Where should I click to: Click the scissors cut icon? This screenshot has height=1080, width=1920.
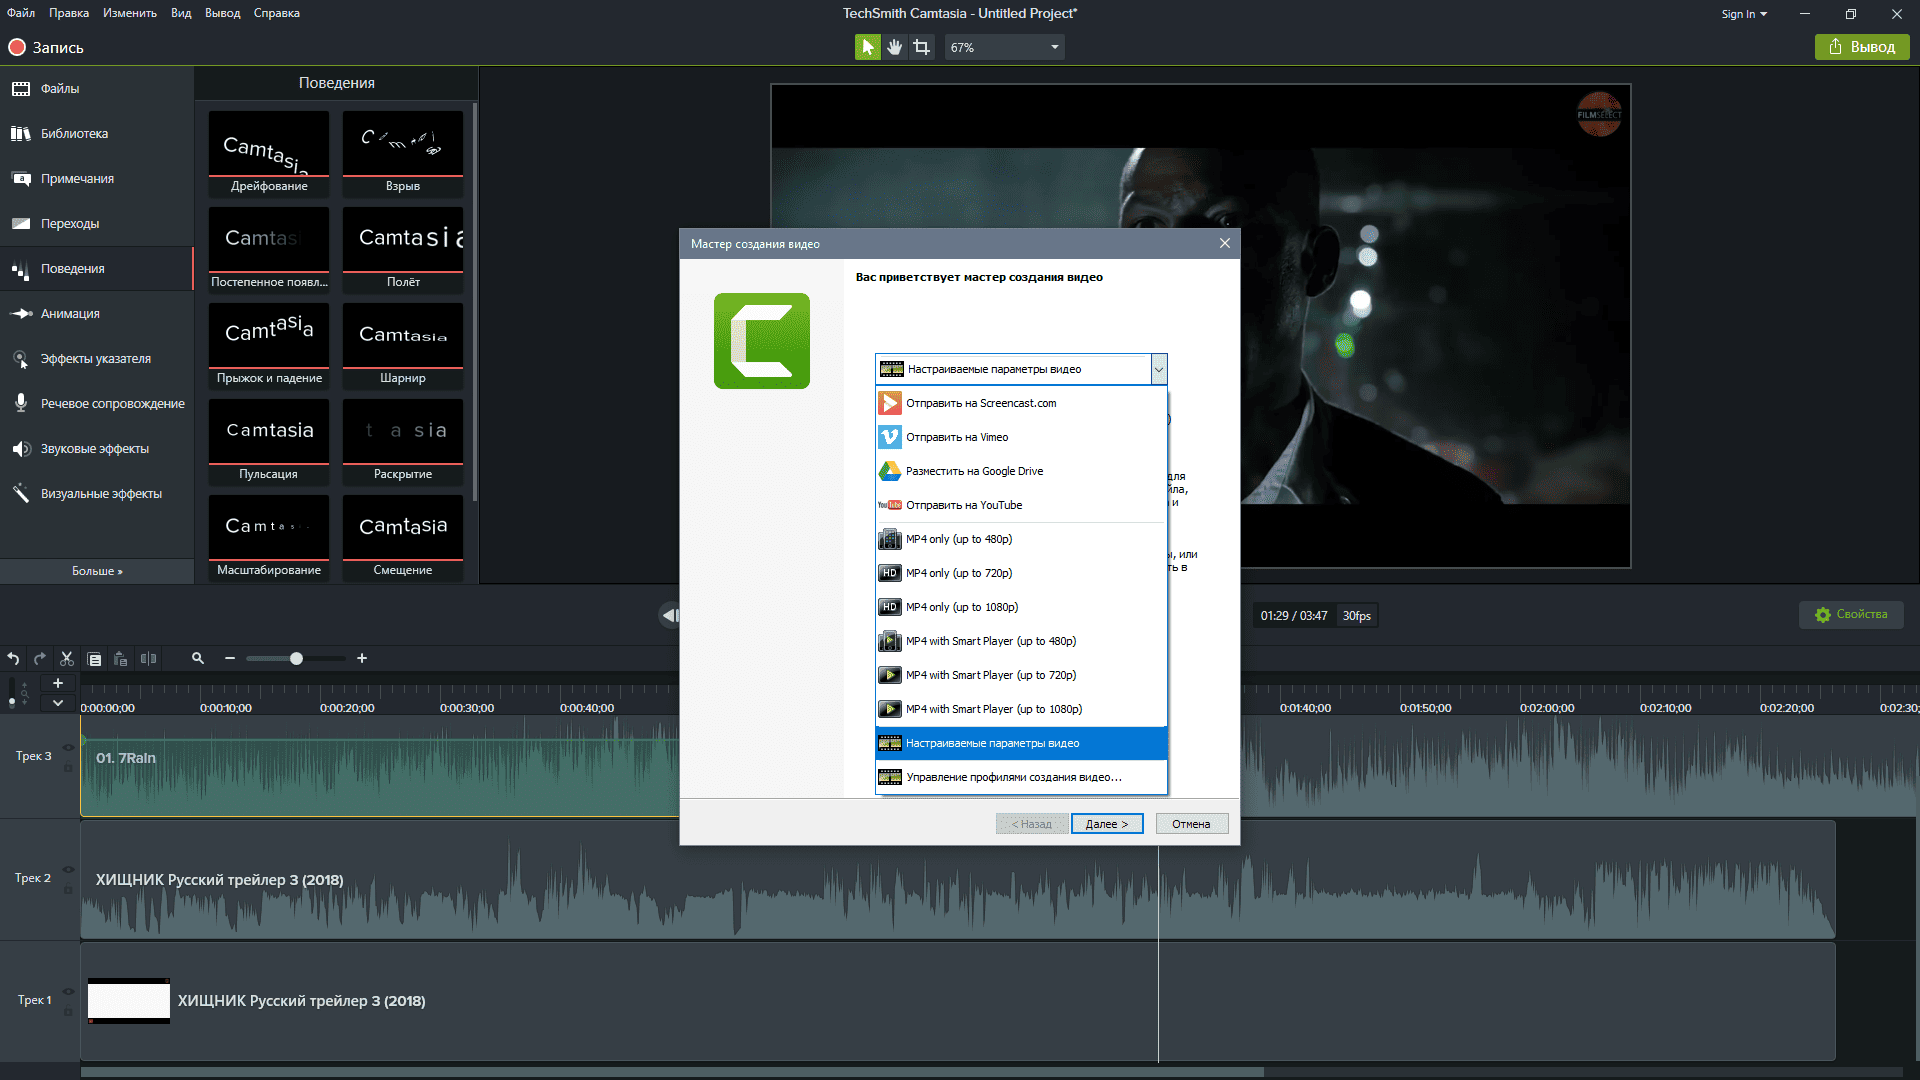pyautogui.click(x=67, y=659)
